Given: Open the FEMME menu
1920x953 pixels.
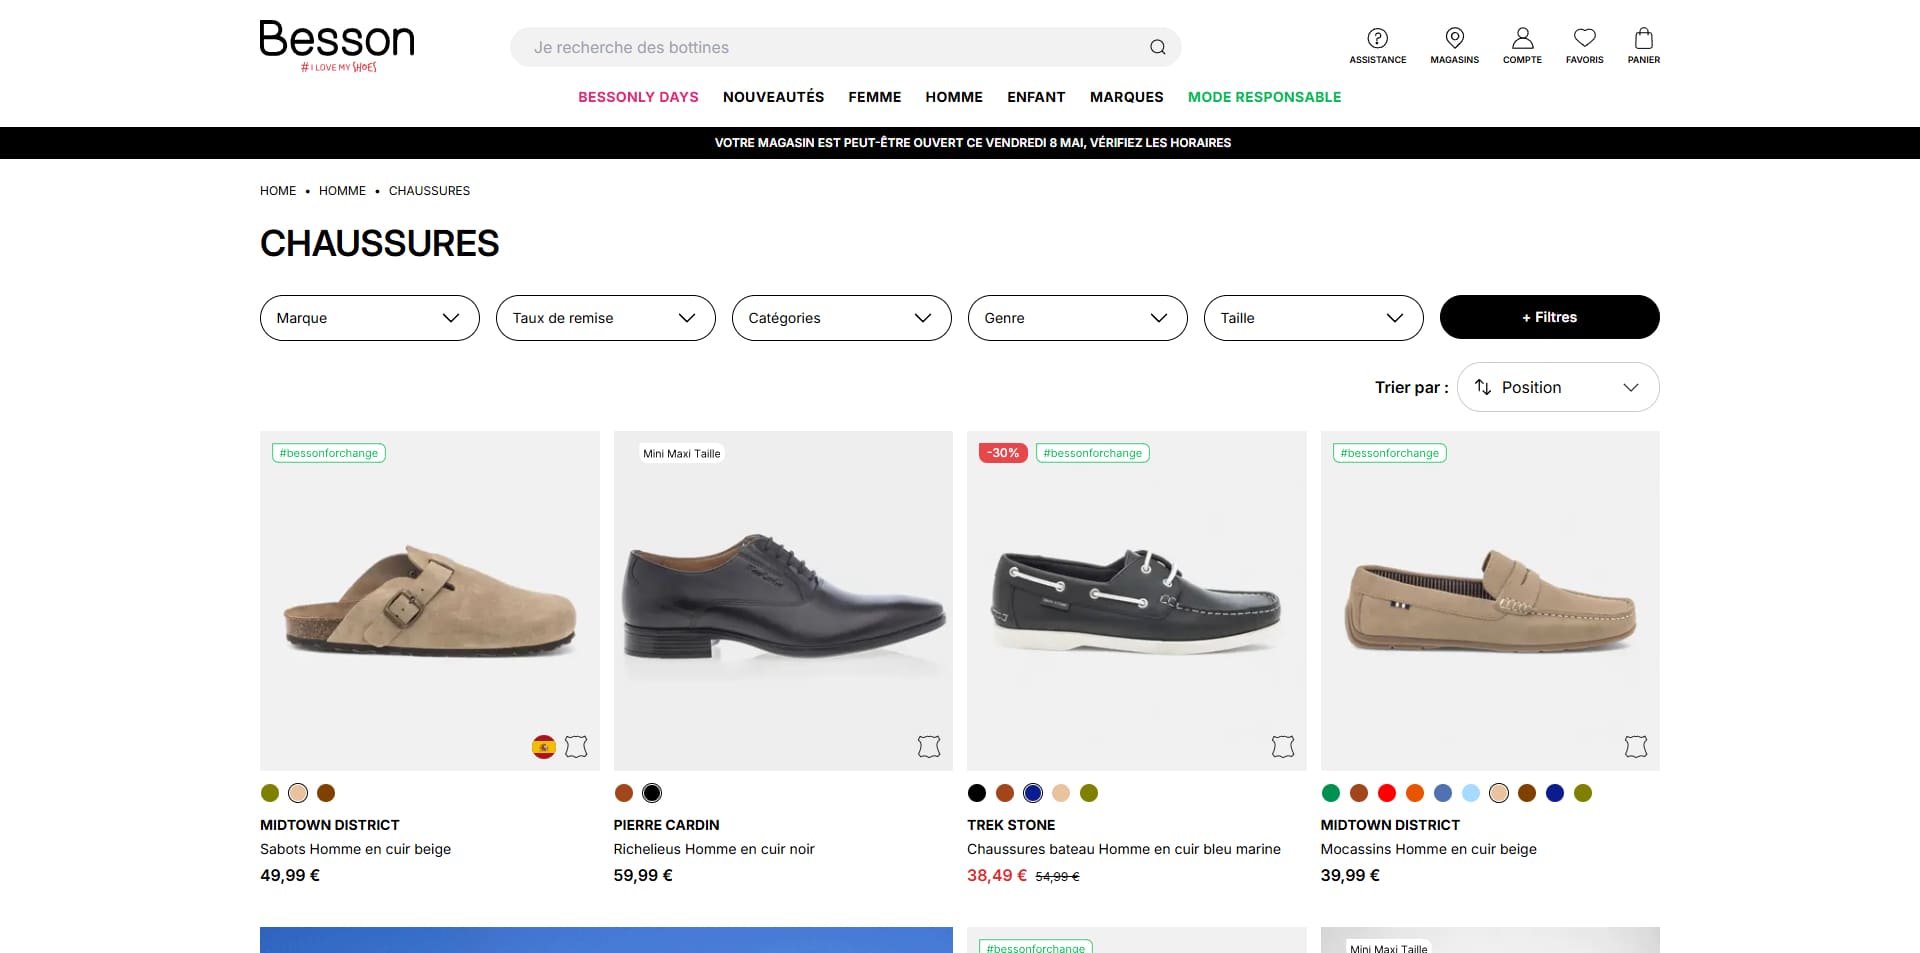Looking at the screenshot, I should [x=875, y=97].
